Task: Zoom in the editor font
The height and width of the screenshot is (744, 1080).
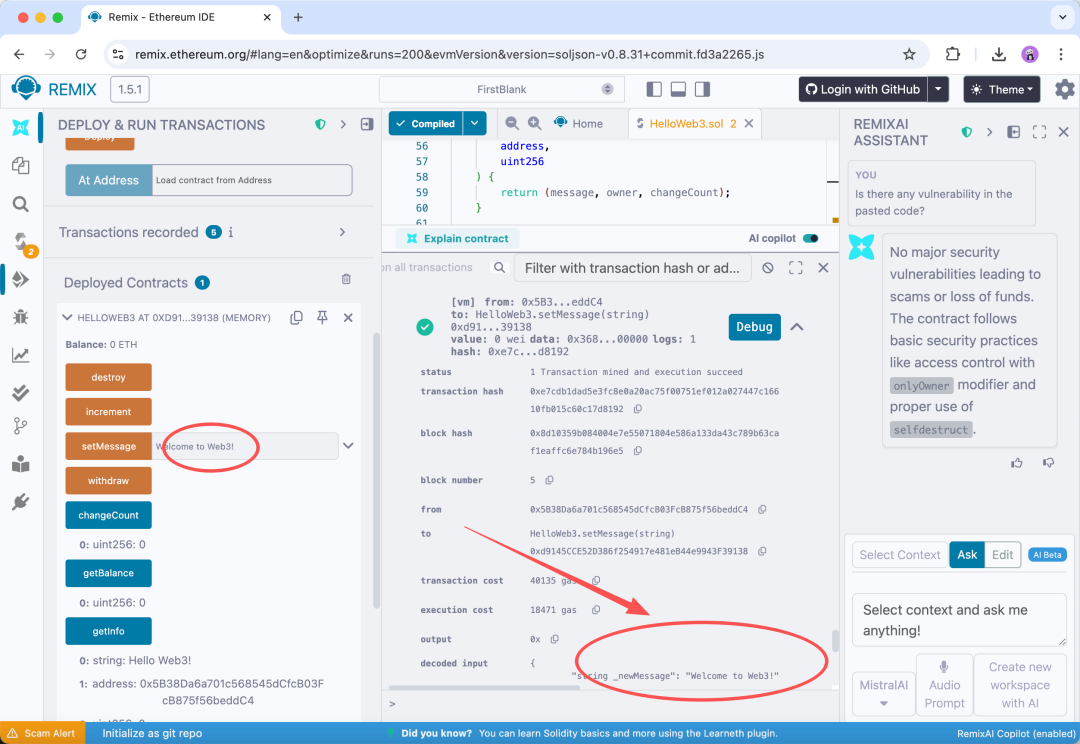Action: coord(534,123)
